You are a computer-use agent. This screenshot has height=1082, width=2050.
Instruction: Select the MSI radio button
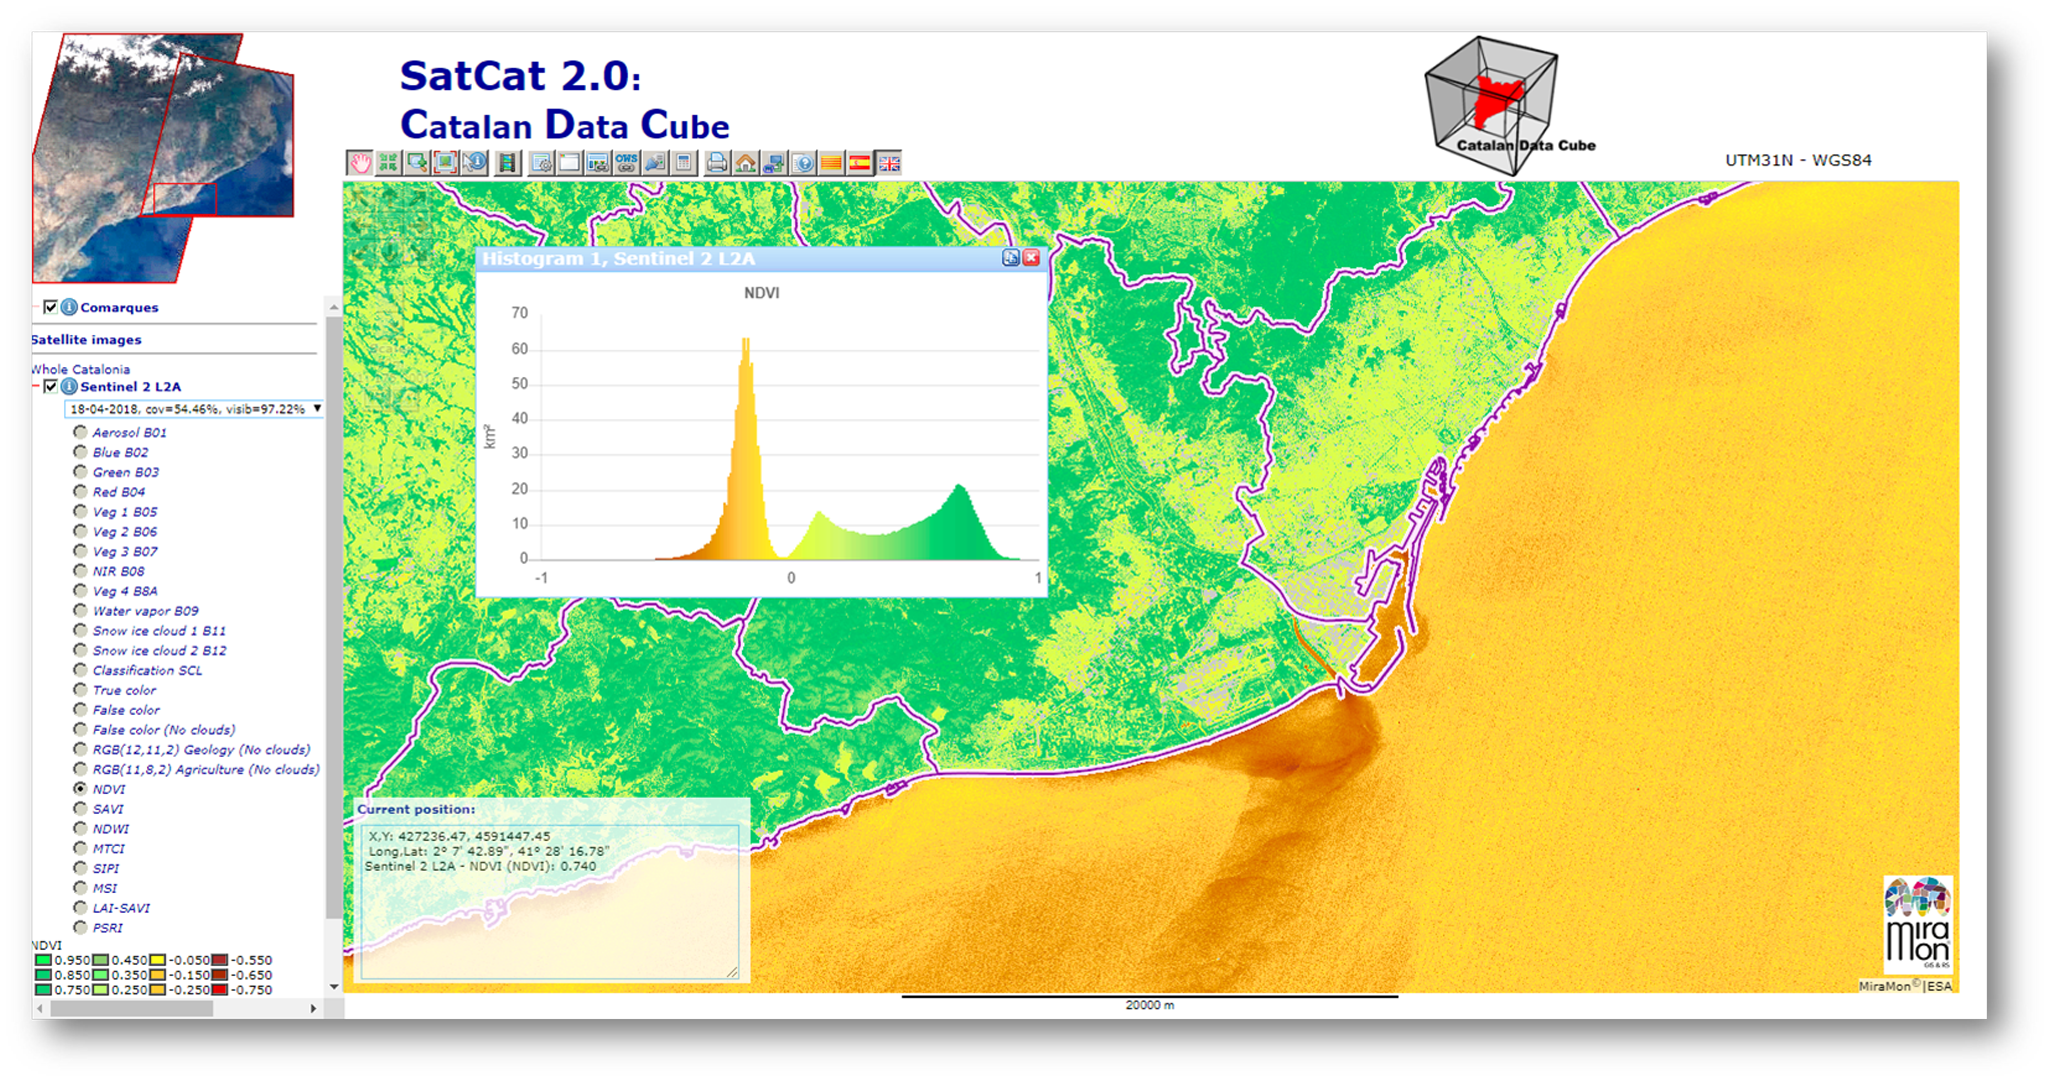tap(80, 887)
